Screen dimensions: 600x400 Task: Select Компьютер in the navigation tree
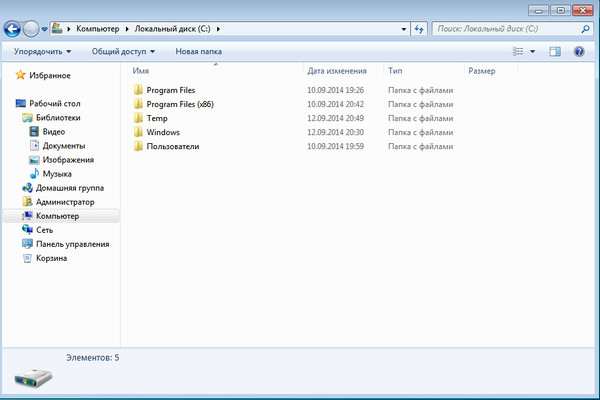tap(57, 216)
